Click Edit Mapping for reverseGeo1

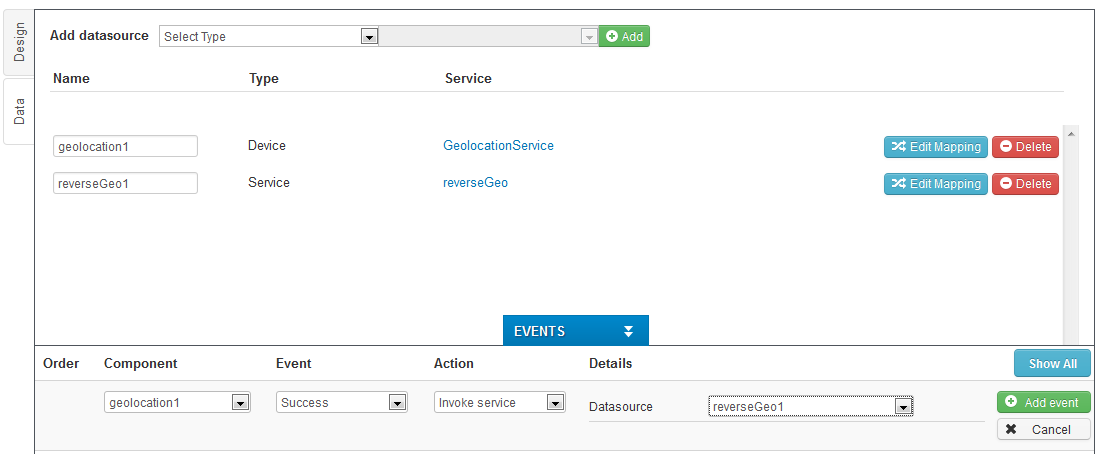(x=935, y=184)
